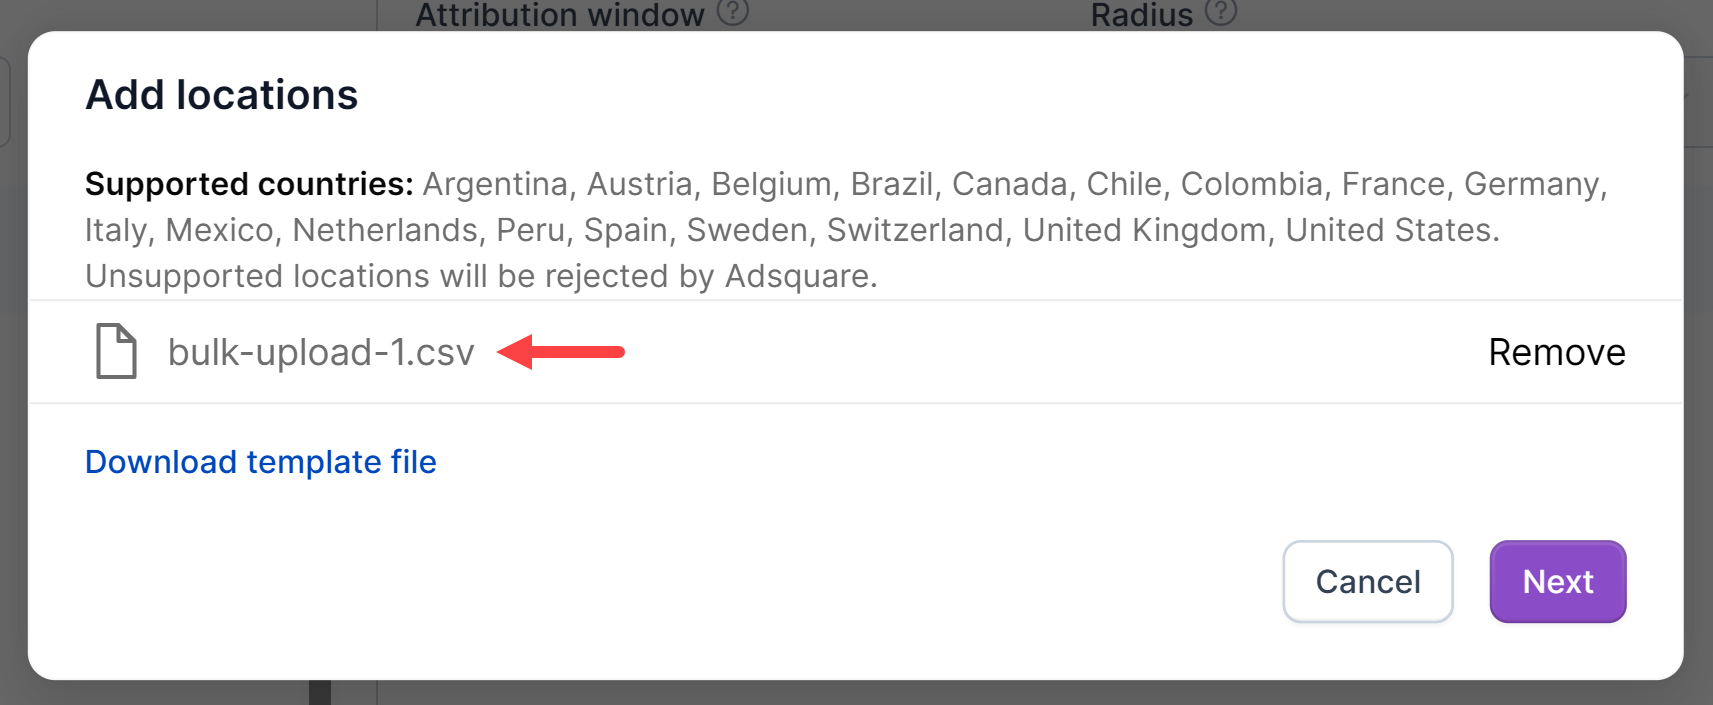Click the Radius label behind dialog
This screenshot has height=705, width=1713.
[1141, 14]
